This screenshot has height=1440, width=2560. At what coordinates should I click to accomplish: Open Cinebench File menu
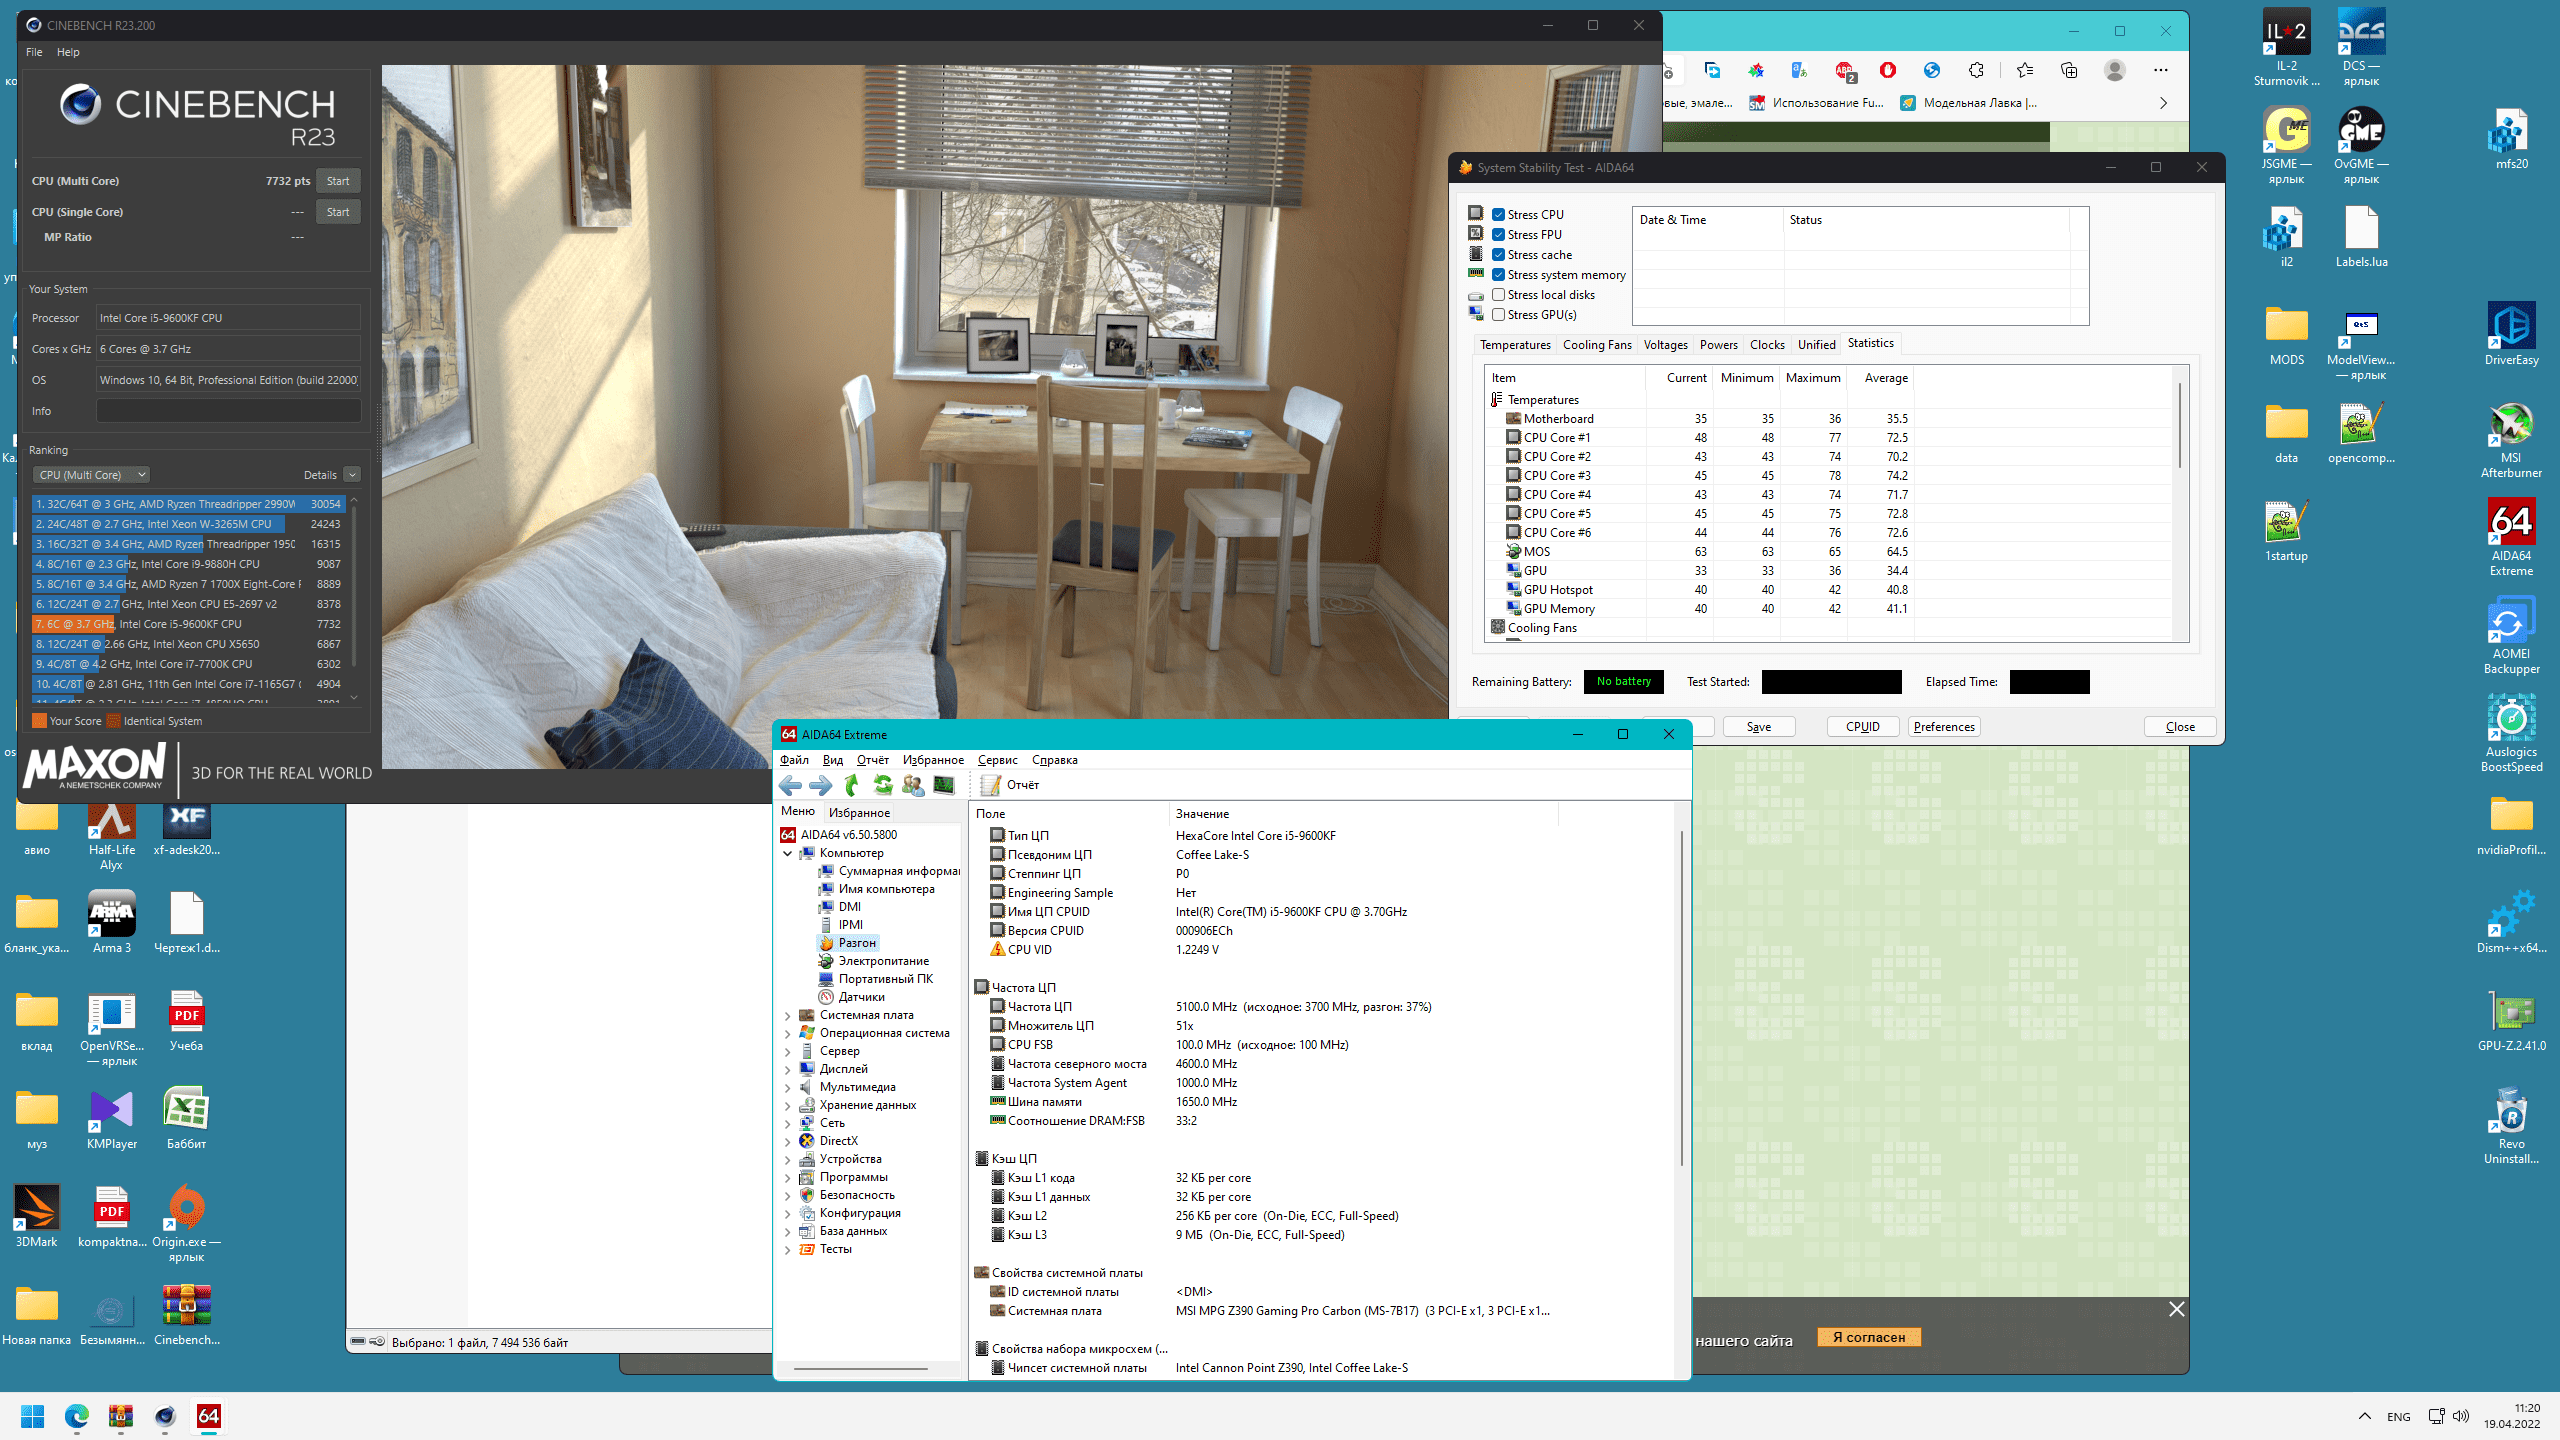pyautogui.click(x=34, y=52)
